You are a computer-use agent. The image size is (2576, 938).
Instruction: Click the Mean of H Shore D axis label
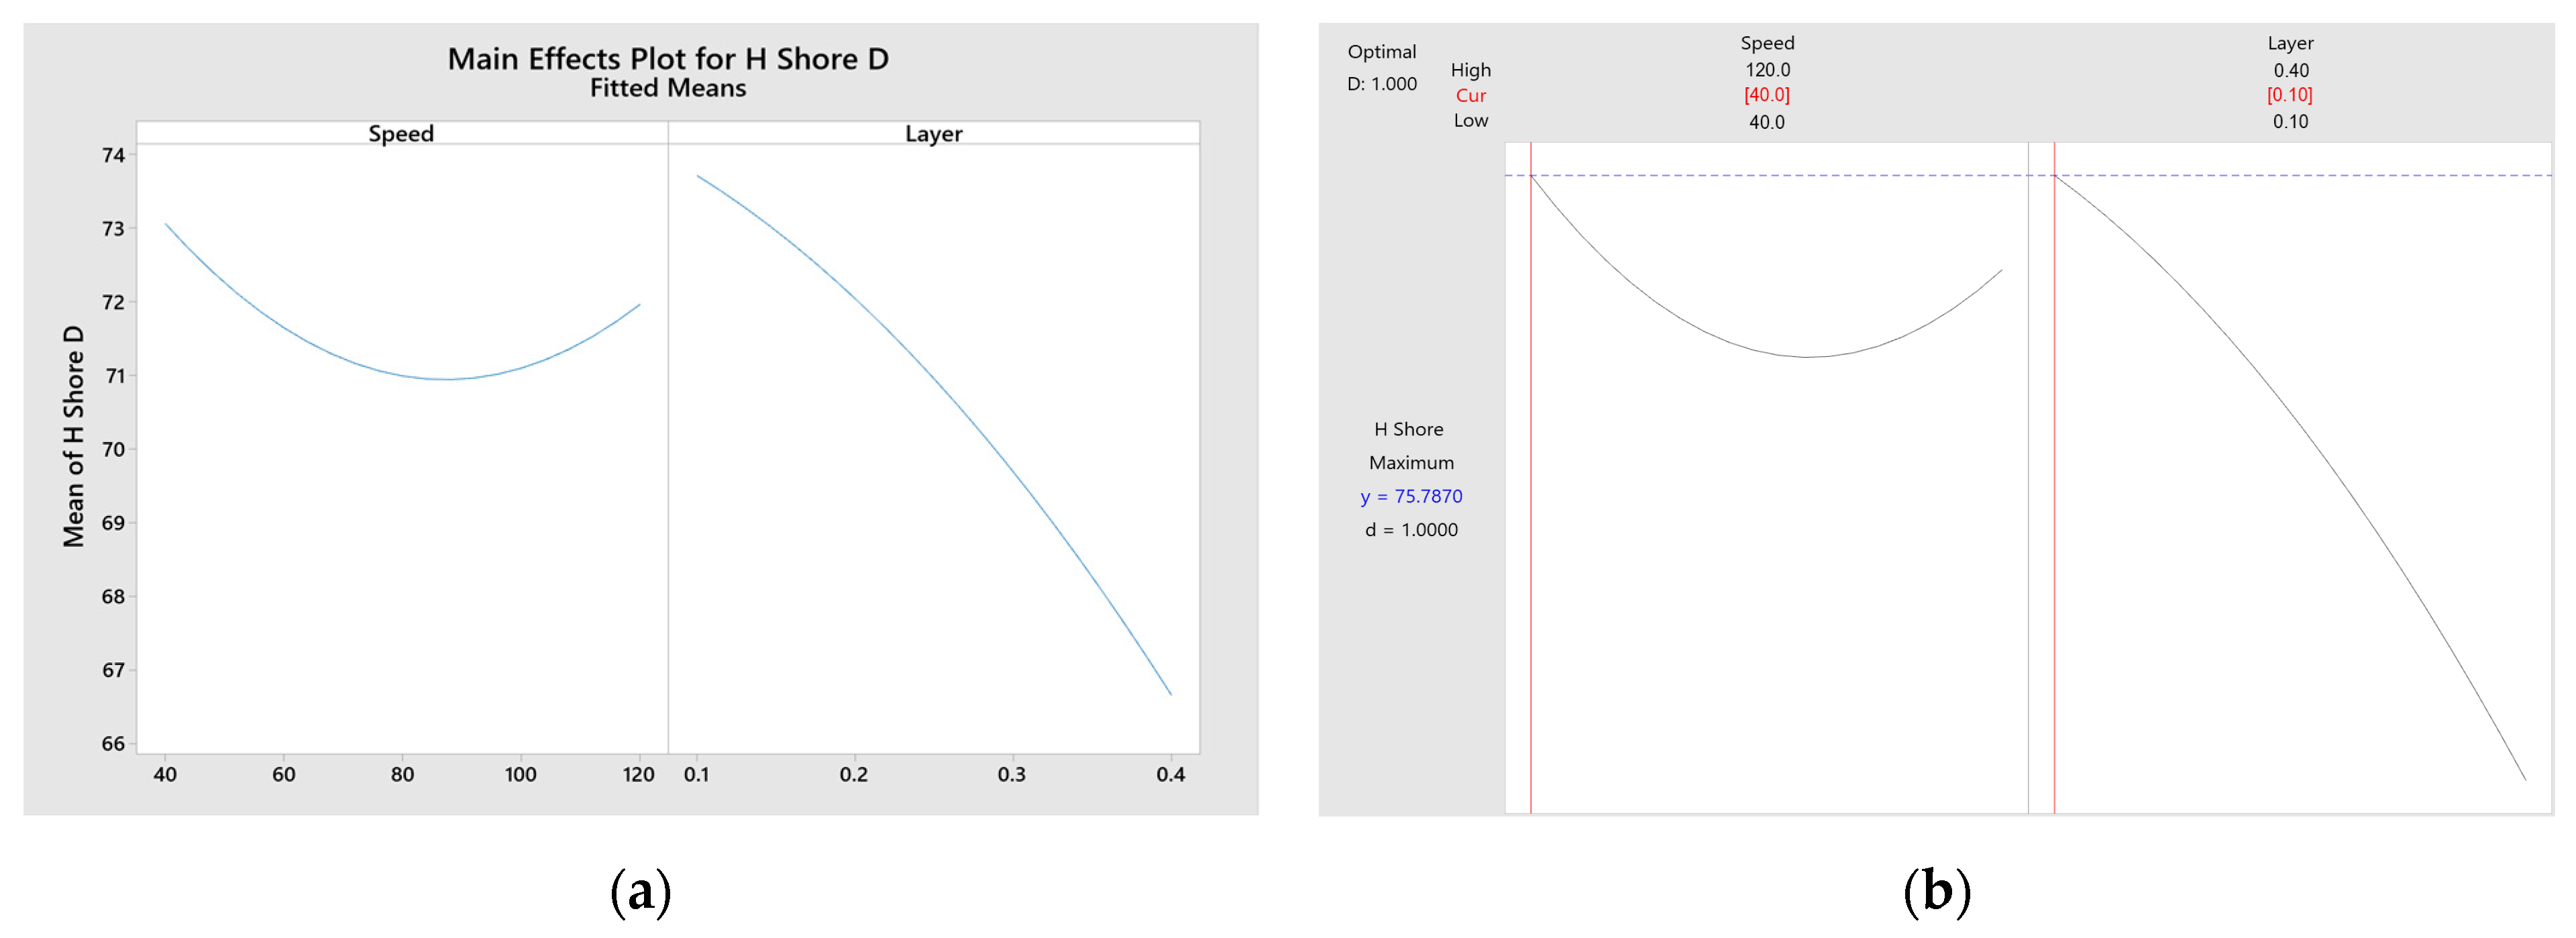[73, 436]
